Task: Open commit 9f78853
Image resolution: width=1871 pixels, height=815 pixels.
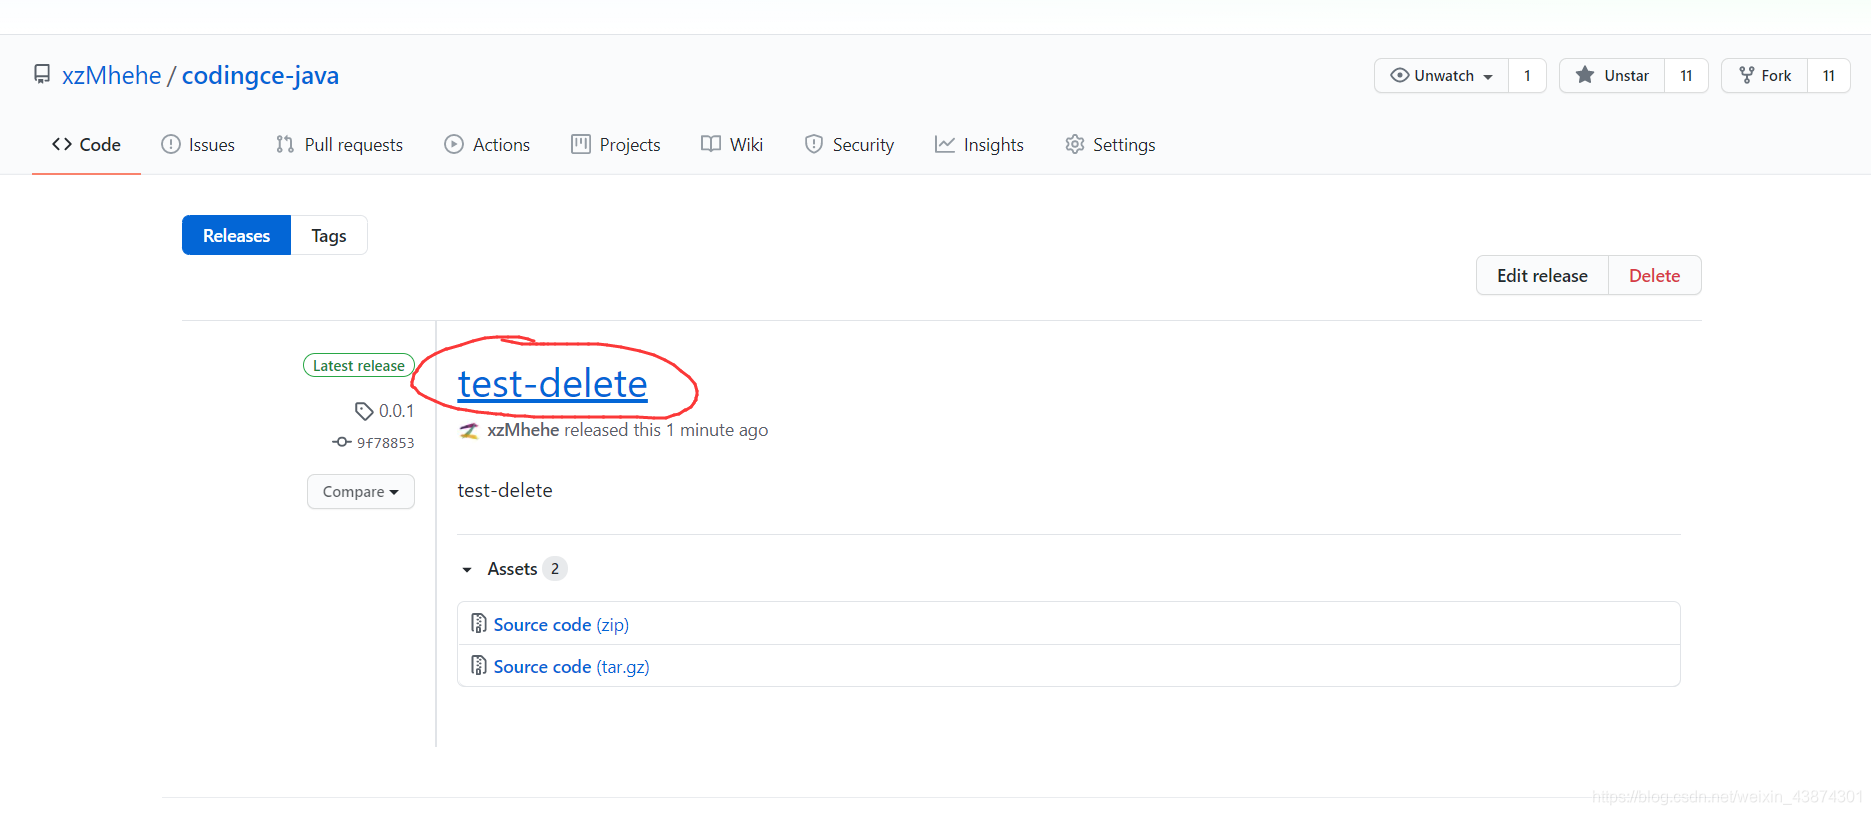Action: tap(385, 442)
